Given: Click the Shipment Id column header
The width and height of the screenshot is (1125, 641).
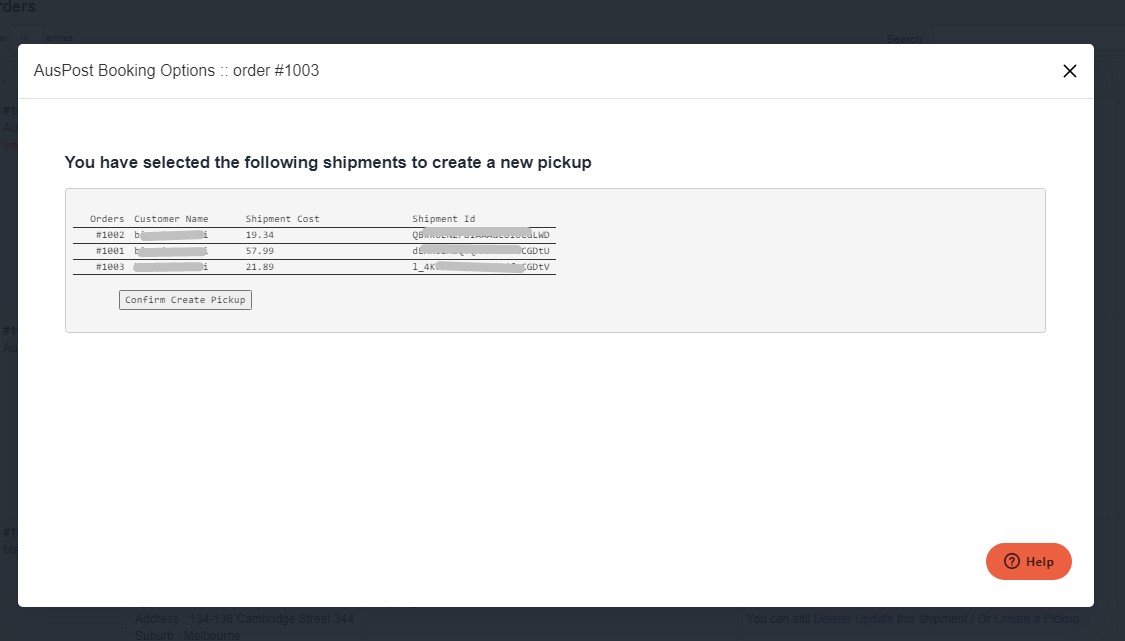Looking at the screenshot, I should pyautogui.click(x=443, y=219).
